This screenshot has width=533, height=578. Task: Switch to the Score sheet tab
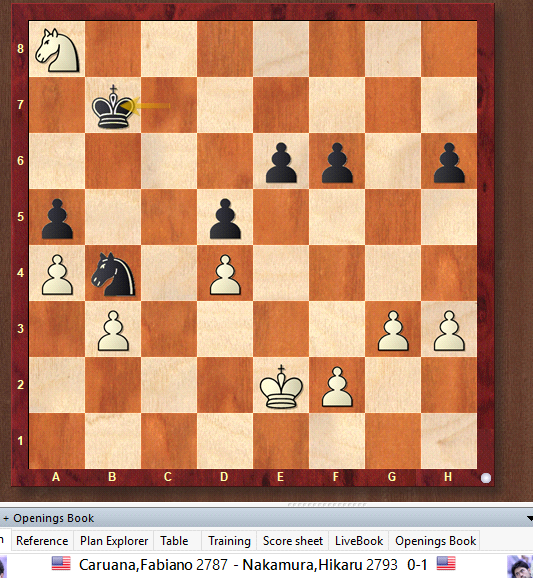point(293,541)
